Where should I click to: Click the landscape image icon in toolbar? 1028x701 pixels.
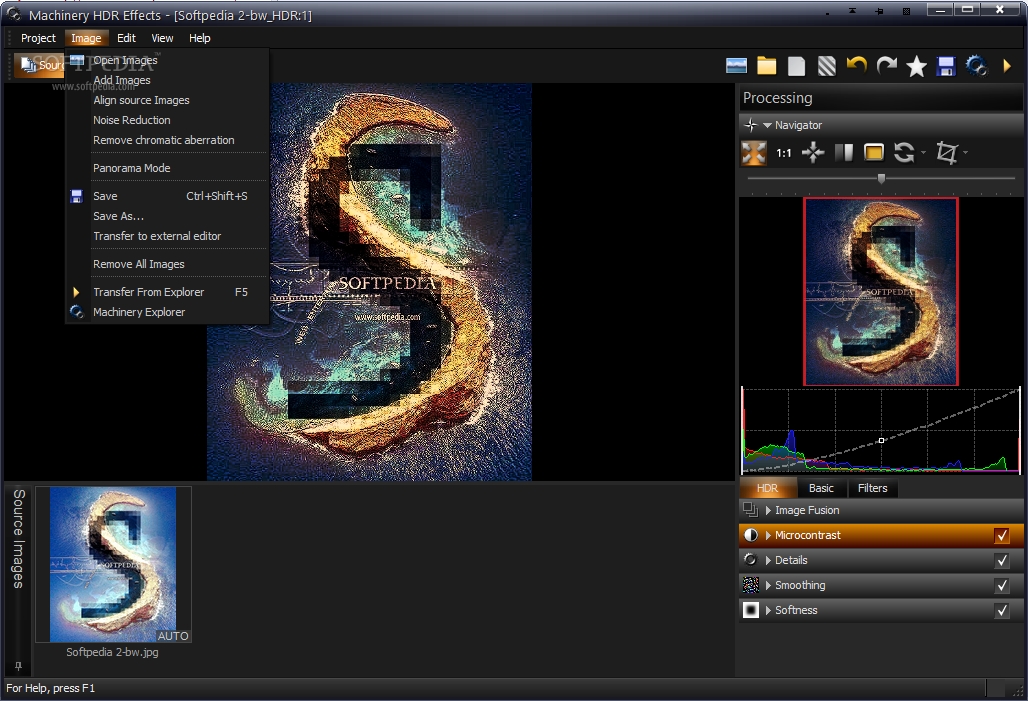(x=736, y=66)
